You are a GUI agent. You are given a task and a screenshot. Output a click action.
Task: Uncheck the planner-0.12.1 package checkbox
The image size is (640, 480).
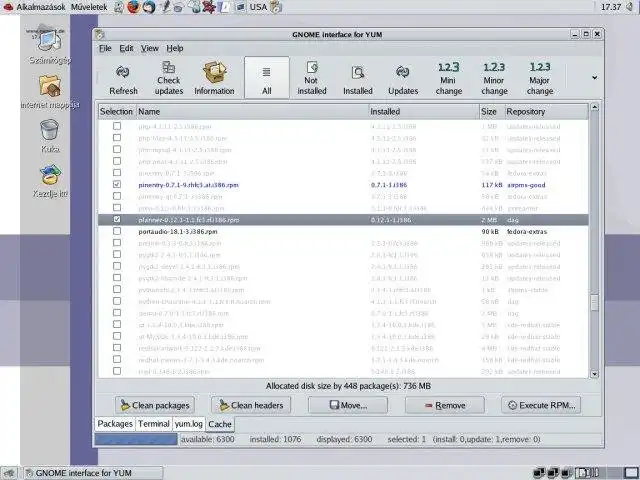coord(117,220)
